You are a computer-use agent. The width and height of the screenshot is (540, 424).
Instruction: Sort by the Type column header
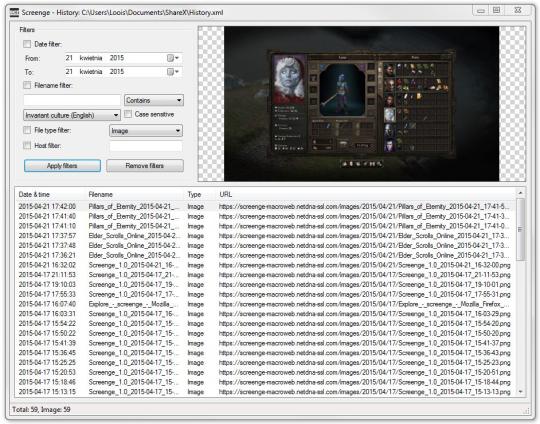click(201, 194)
